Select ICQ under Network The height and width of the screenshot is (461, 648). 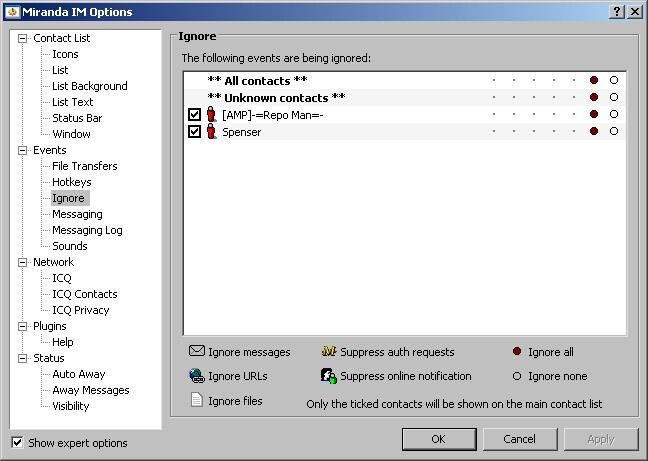click(62, 278)
